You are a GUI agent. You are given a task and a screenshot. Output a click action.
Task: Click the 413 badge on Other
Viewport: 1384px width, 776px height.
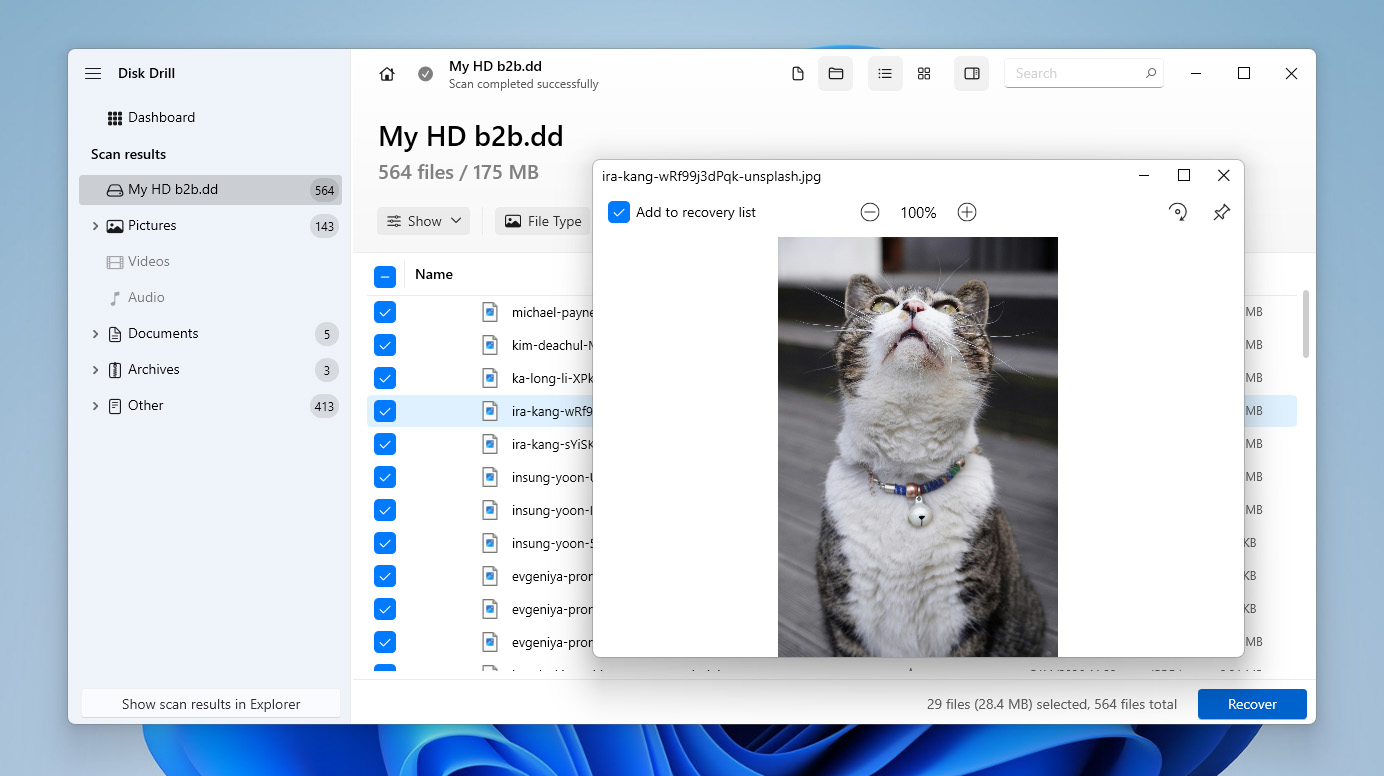click(324, 406)
